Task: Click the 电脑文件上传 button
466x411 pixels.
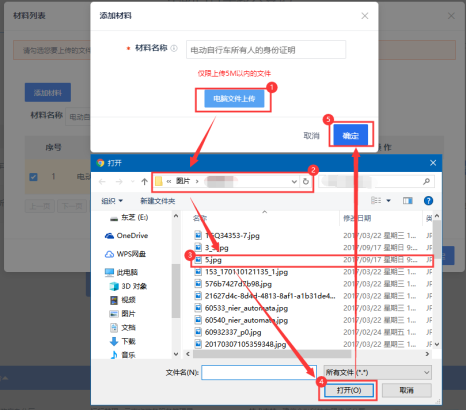Action: 234,99
